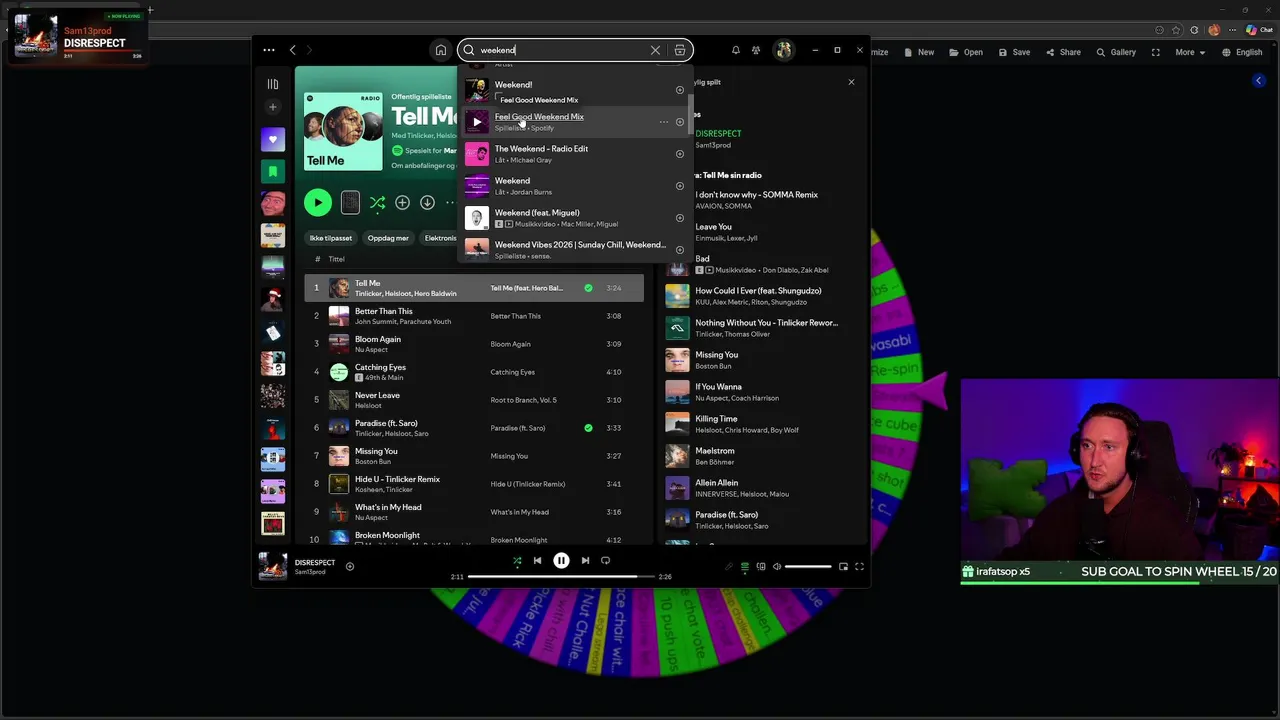The image size is (1280, 720).
Task: Select the 'Oppdag mer' filter chip
Action: tap(388, 238)
